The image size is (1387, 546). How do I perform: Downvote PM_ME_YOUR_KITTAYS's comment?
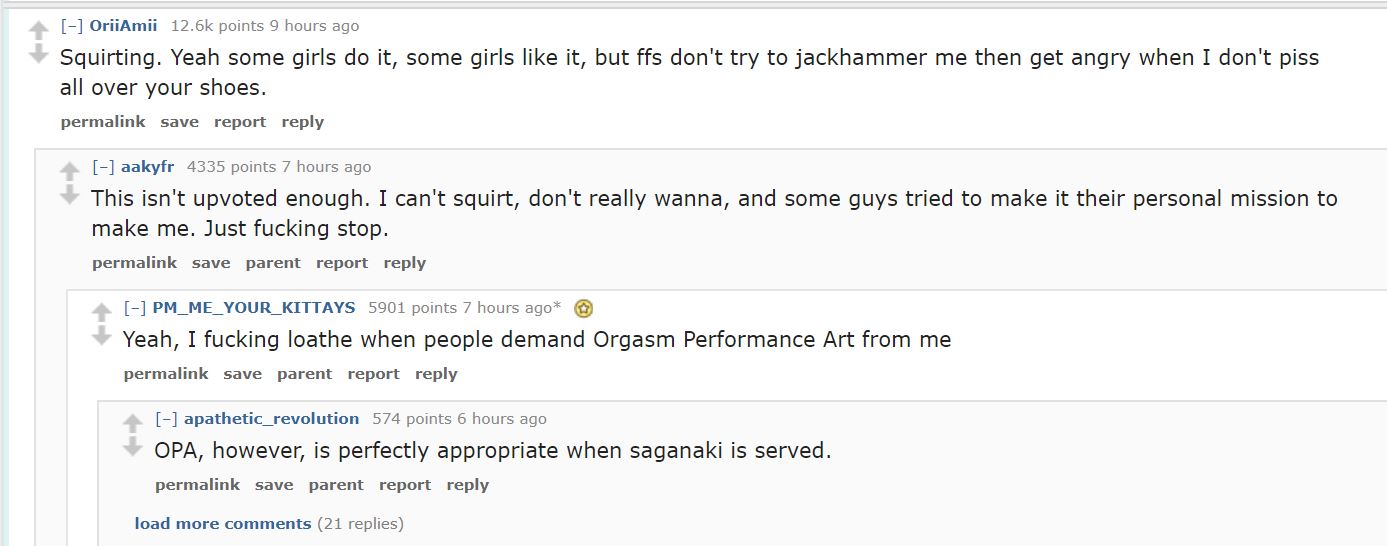(x=101, y=336)
